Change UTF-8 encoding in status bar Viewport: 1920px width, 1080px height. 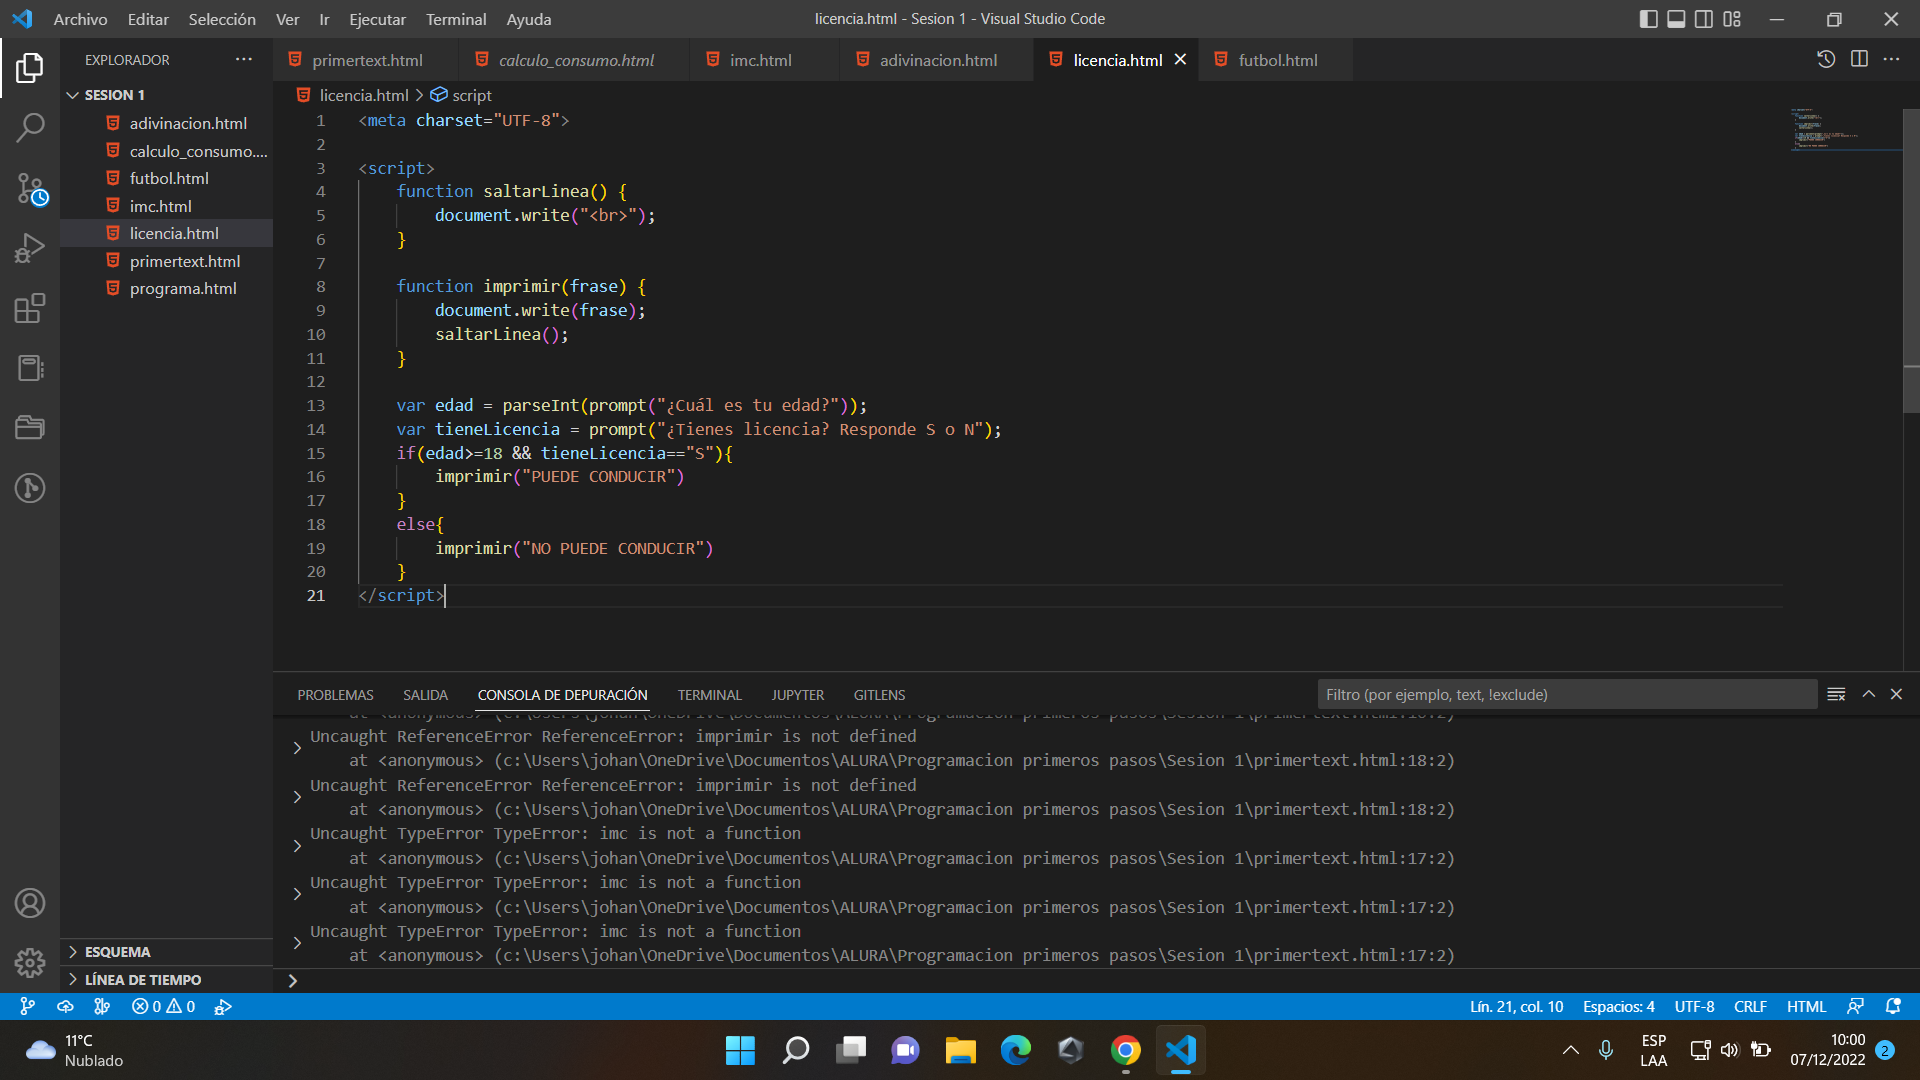(x=1694, y=1007)
